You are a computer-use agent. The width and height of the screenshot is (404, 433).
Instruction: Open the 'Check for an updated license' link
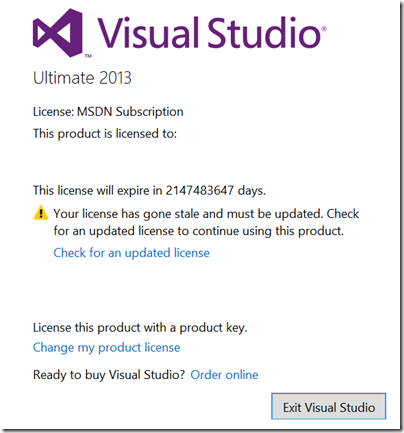point(131,253)
